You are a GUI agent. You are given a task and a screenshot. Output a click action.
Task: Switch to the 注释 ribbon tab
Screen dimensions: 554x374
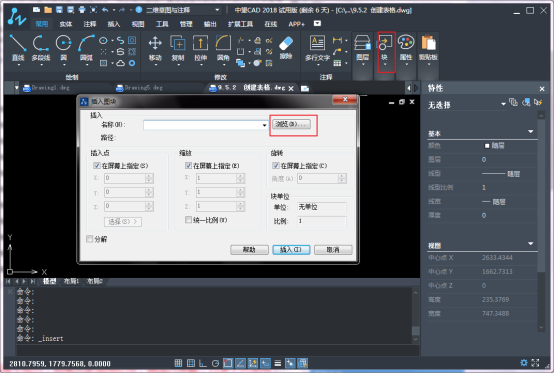[90, 24]
